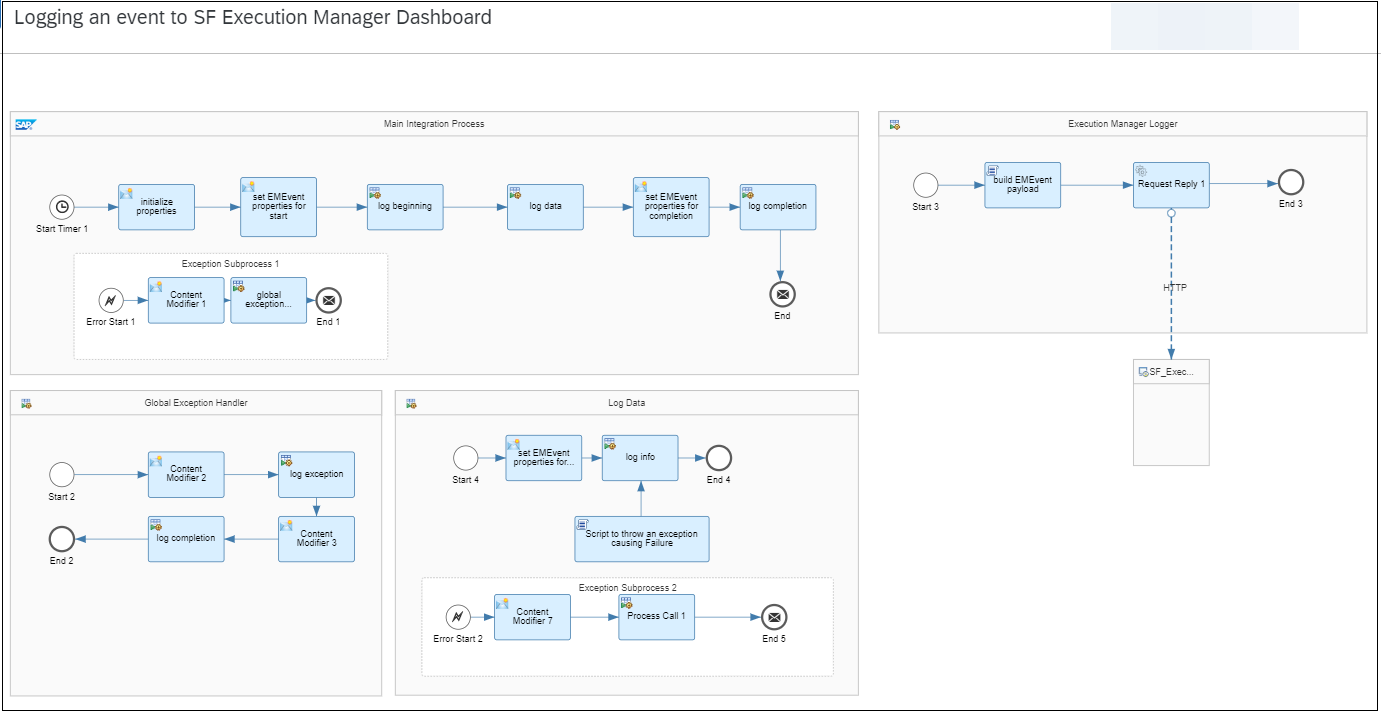Click the Start 4 event circle
This screenshot has height=716, width=1381.
tap(466, 458)
